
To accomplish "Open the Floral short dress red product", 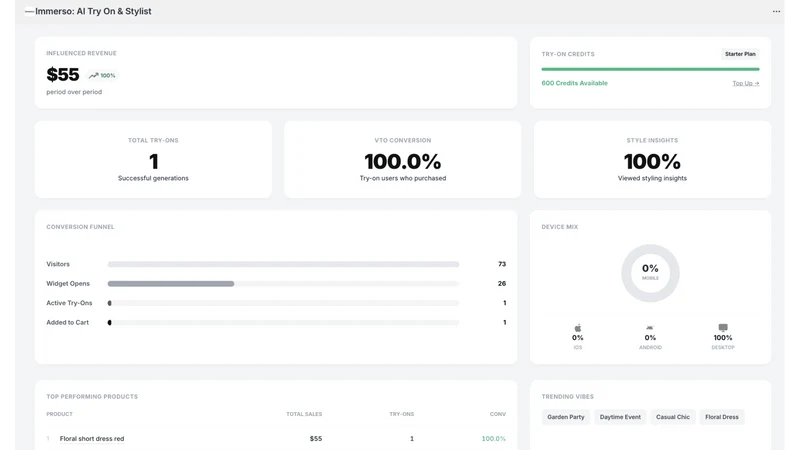I will [x=92, y=439].
